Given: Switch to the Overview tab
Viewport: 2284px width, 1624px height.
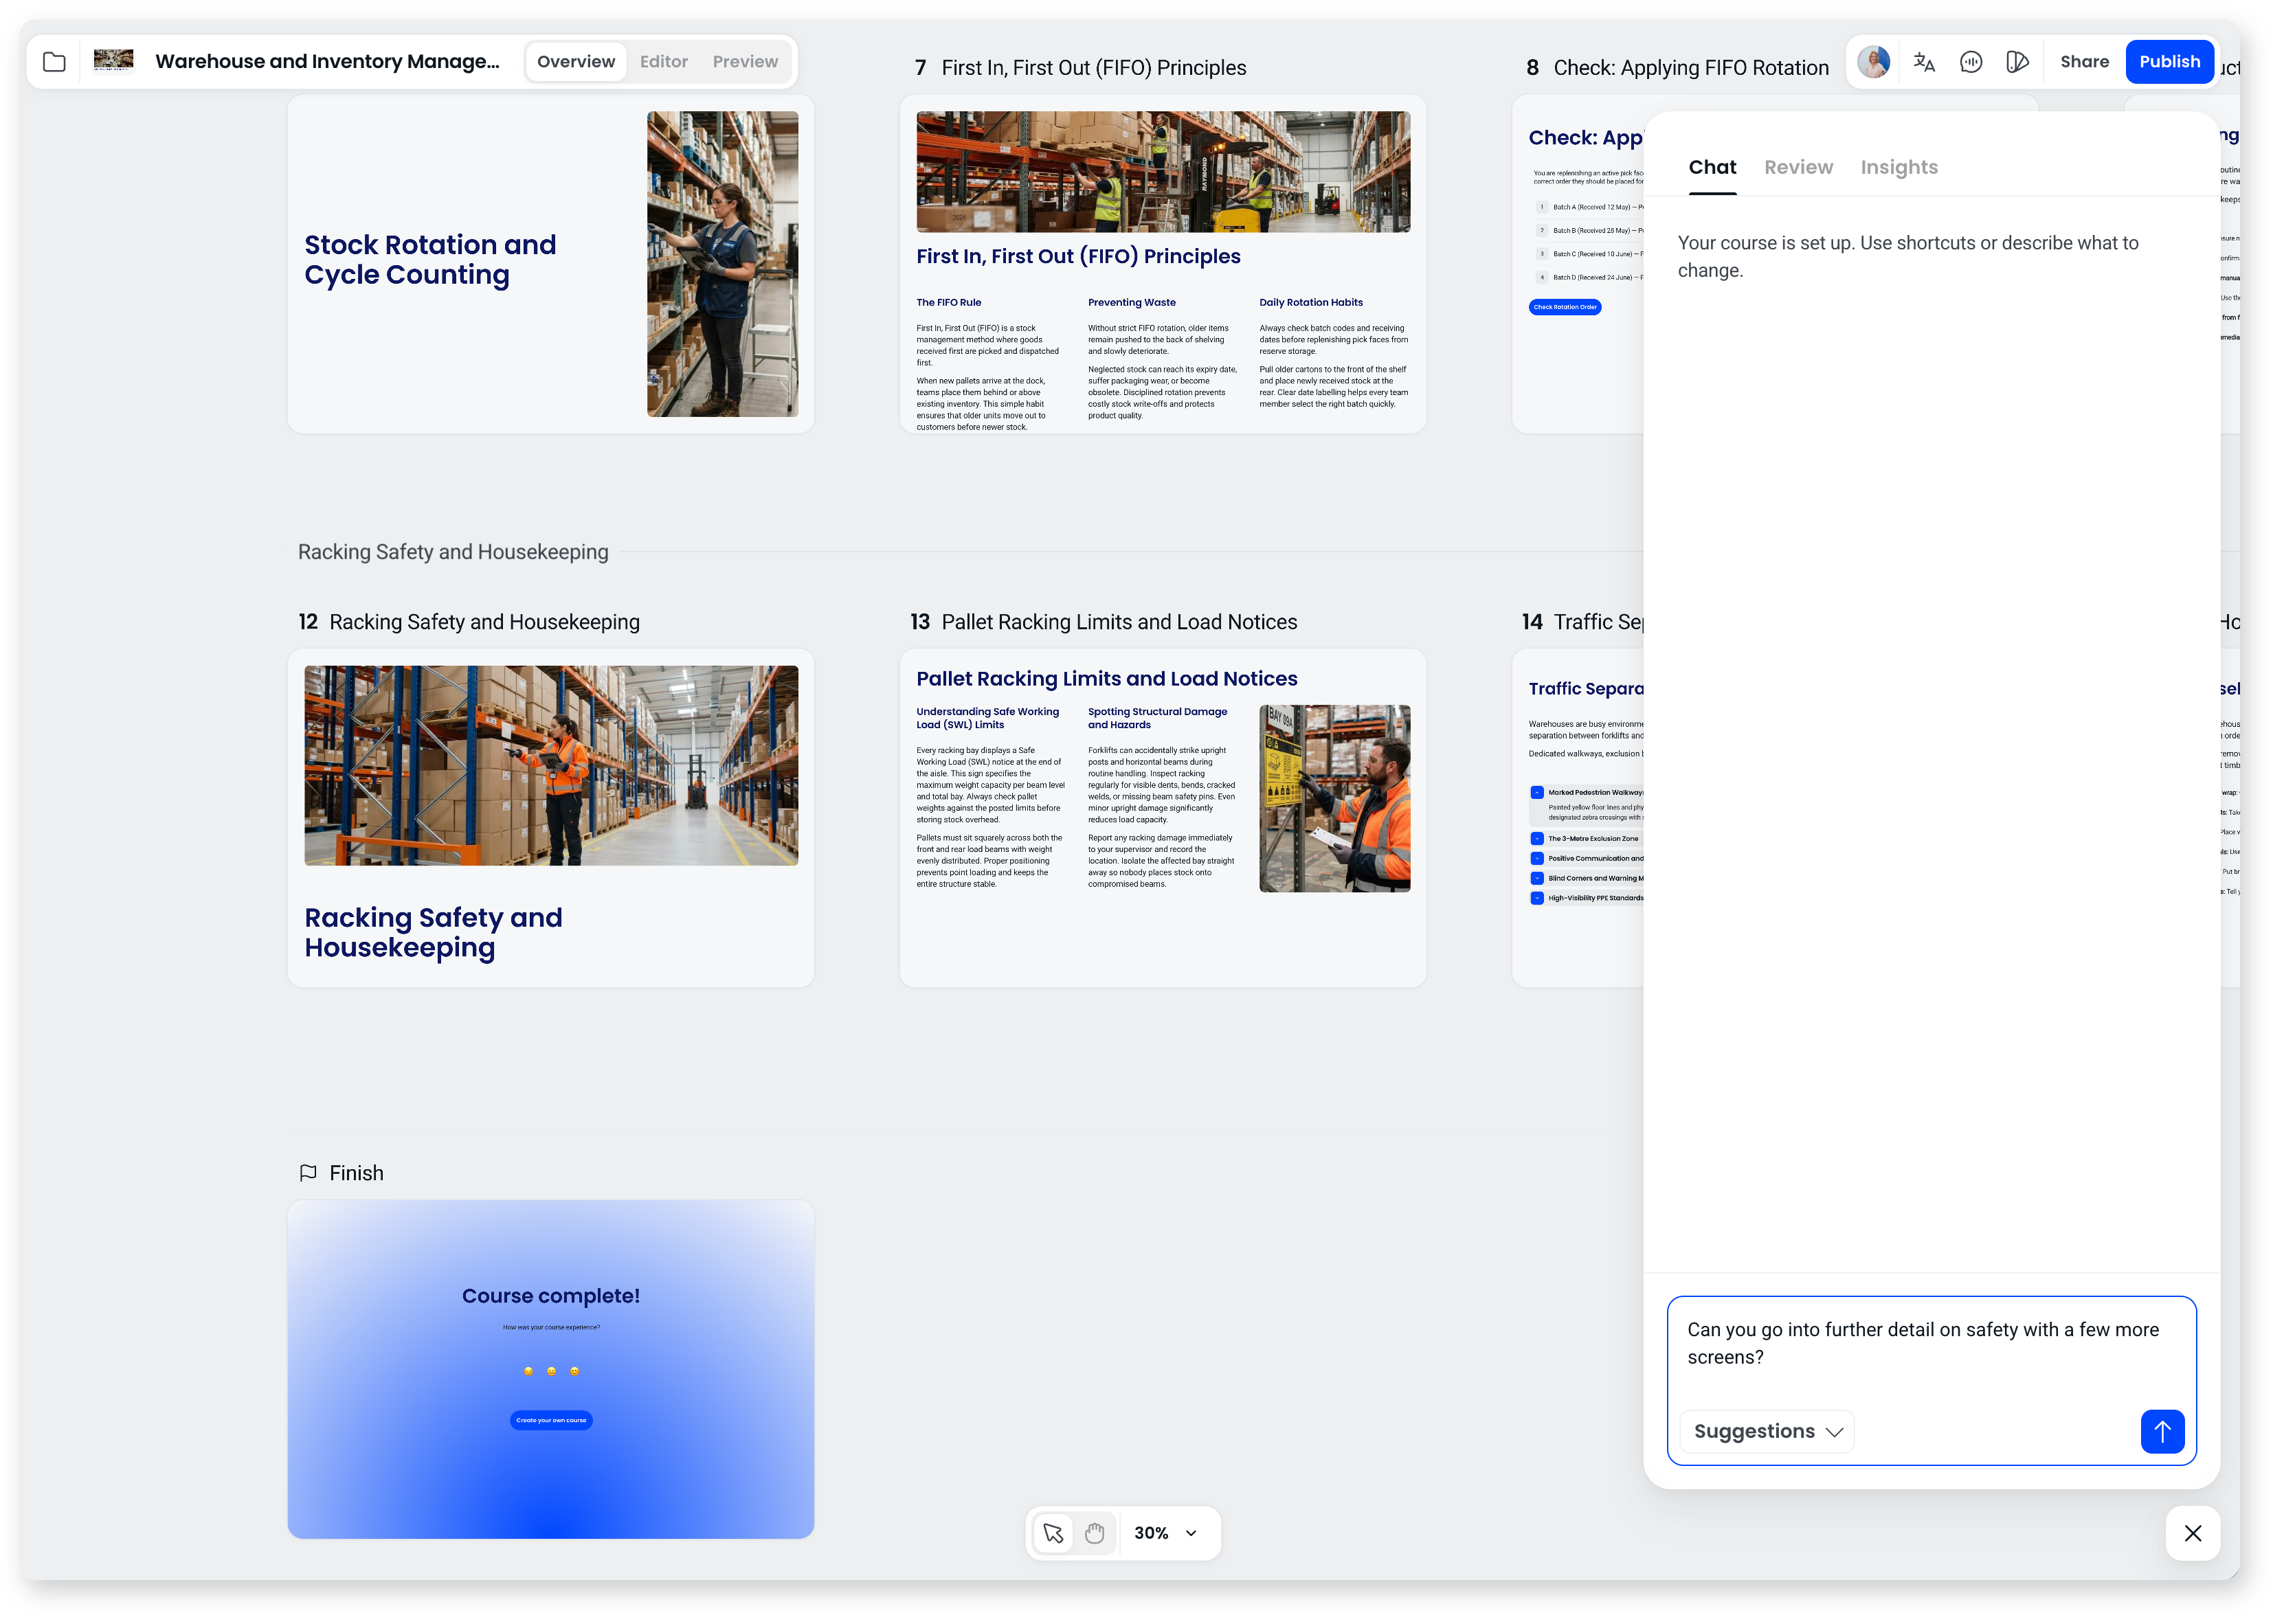Looking at the screenshot, I should point(576,62).
